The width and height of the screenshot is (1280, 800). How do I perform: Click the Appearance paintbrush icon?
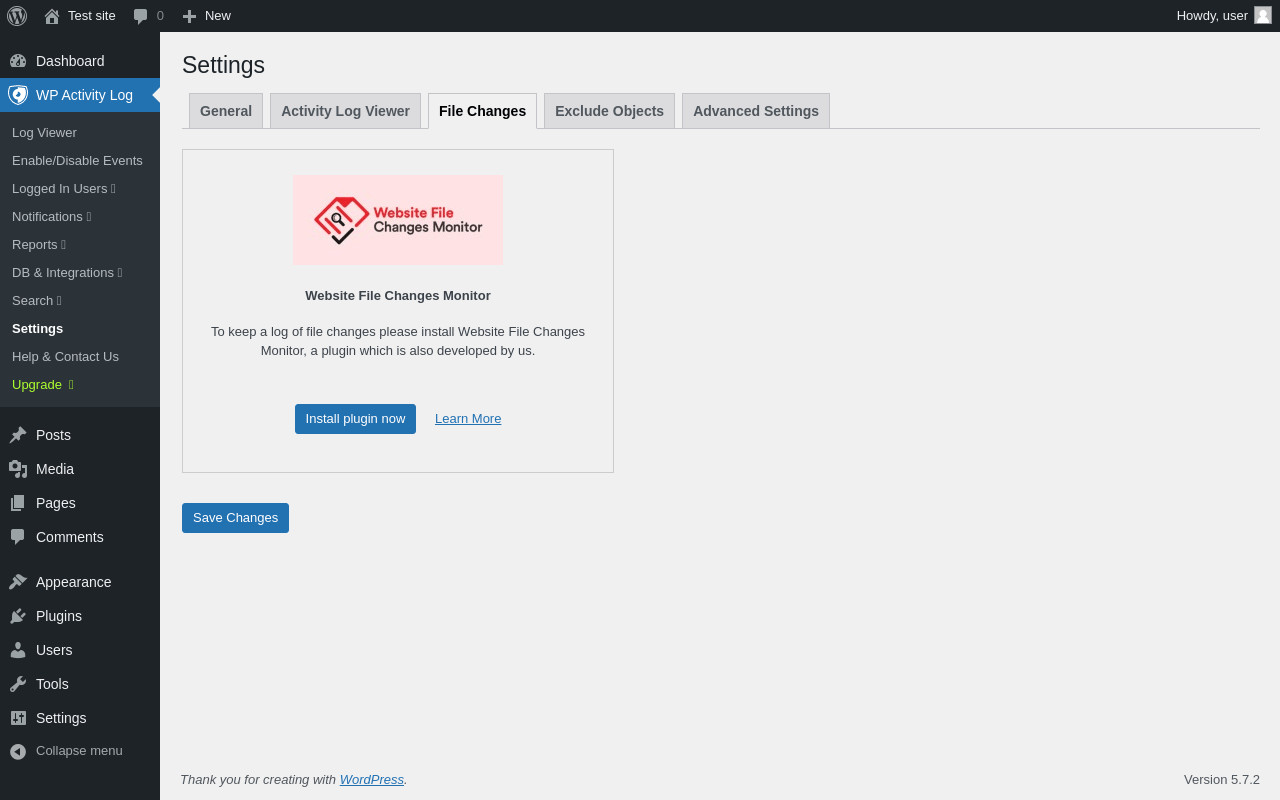pos(18,582)
